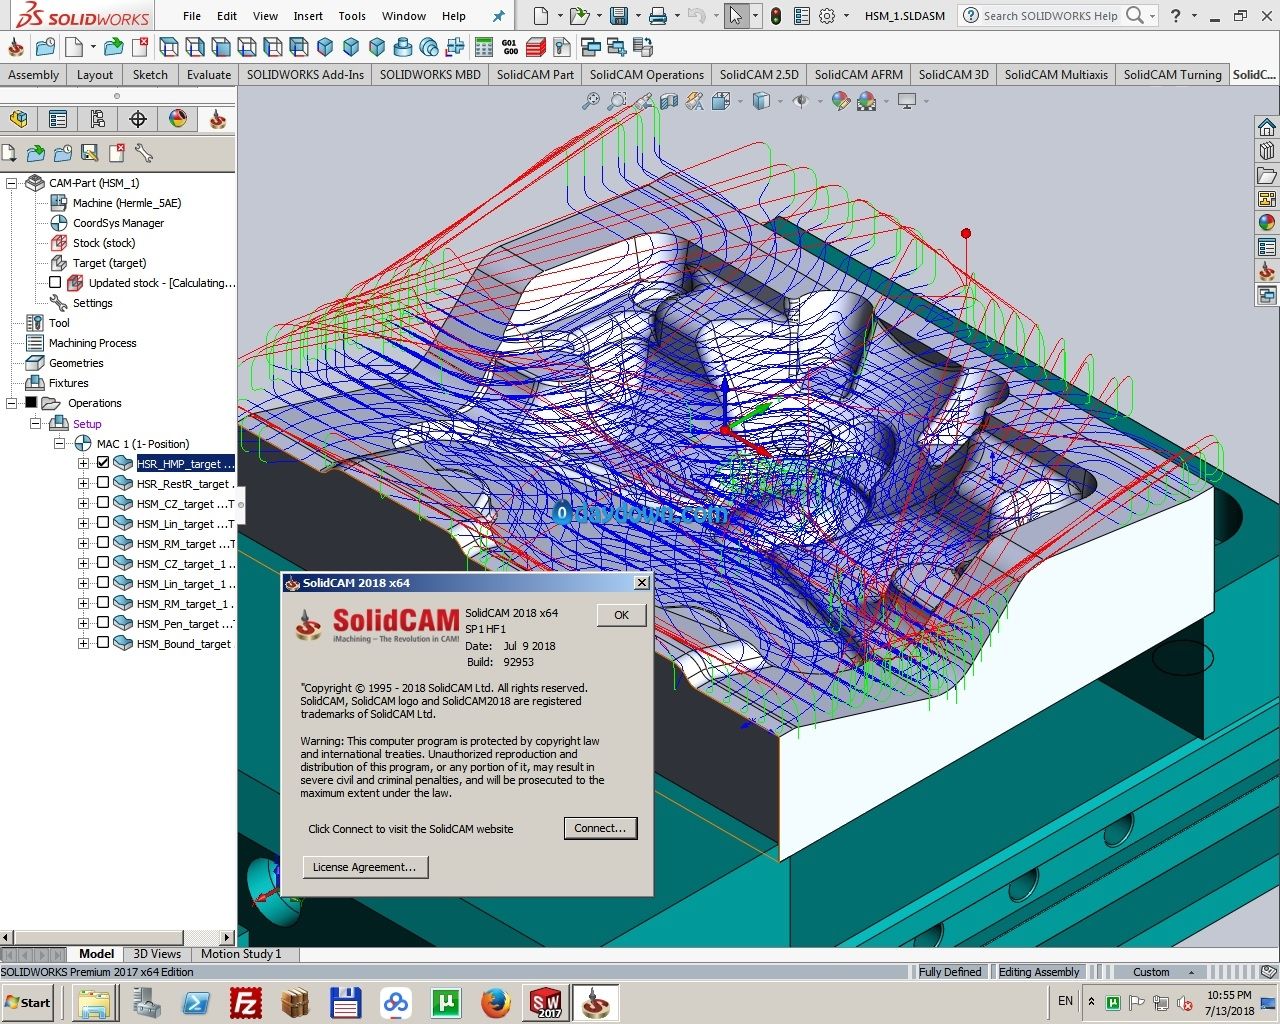The height and width of the screenshot is (1024, 1280).
Task: Expand the HSM_Pen_target tree node
Action: (84, 623)
